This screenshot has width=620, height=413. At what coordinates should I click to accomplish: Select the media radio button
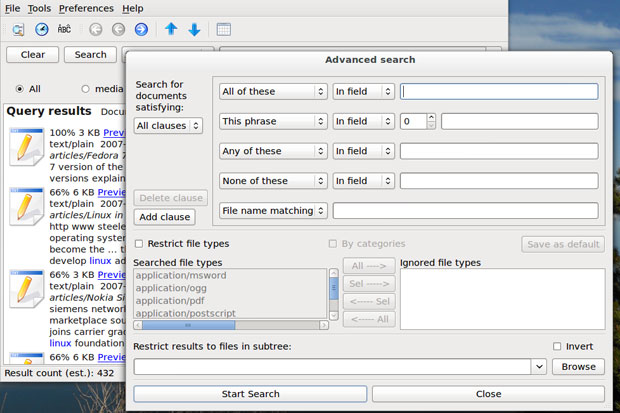(x=85, y=89)
